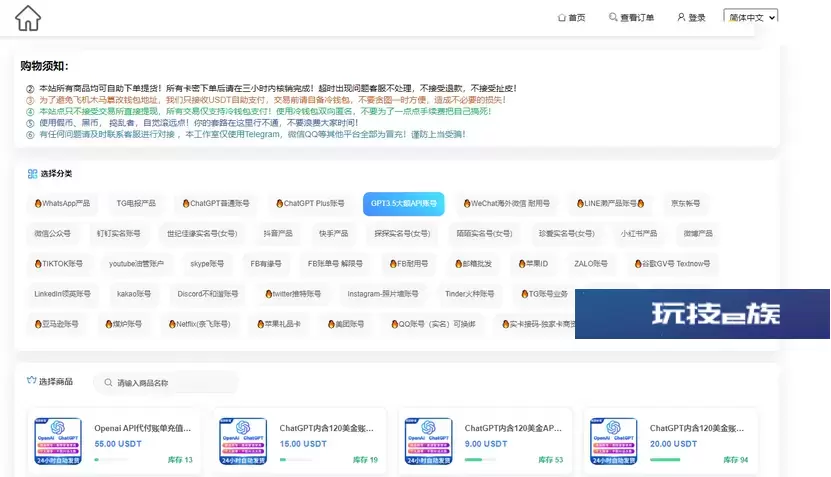
Task: Click the 55.00 USDT price text
Action: tap(118, 444)
